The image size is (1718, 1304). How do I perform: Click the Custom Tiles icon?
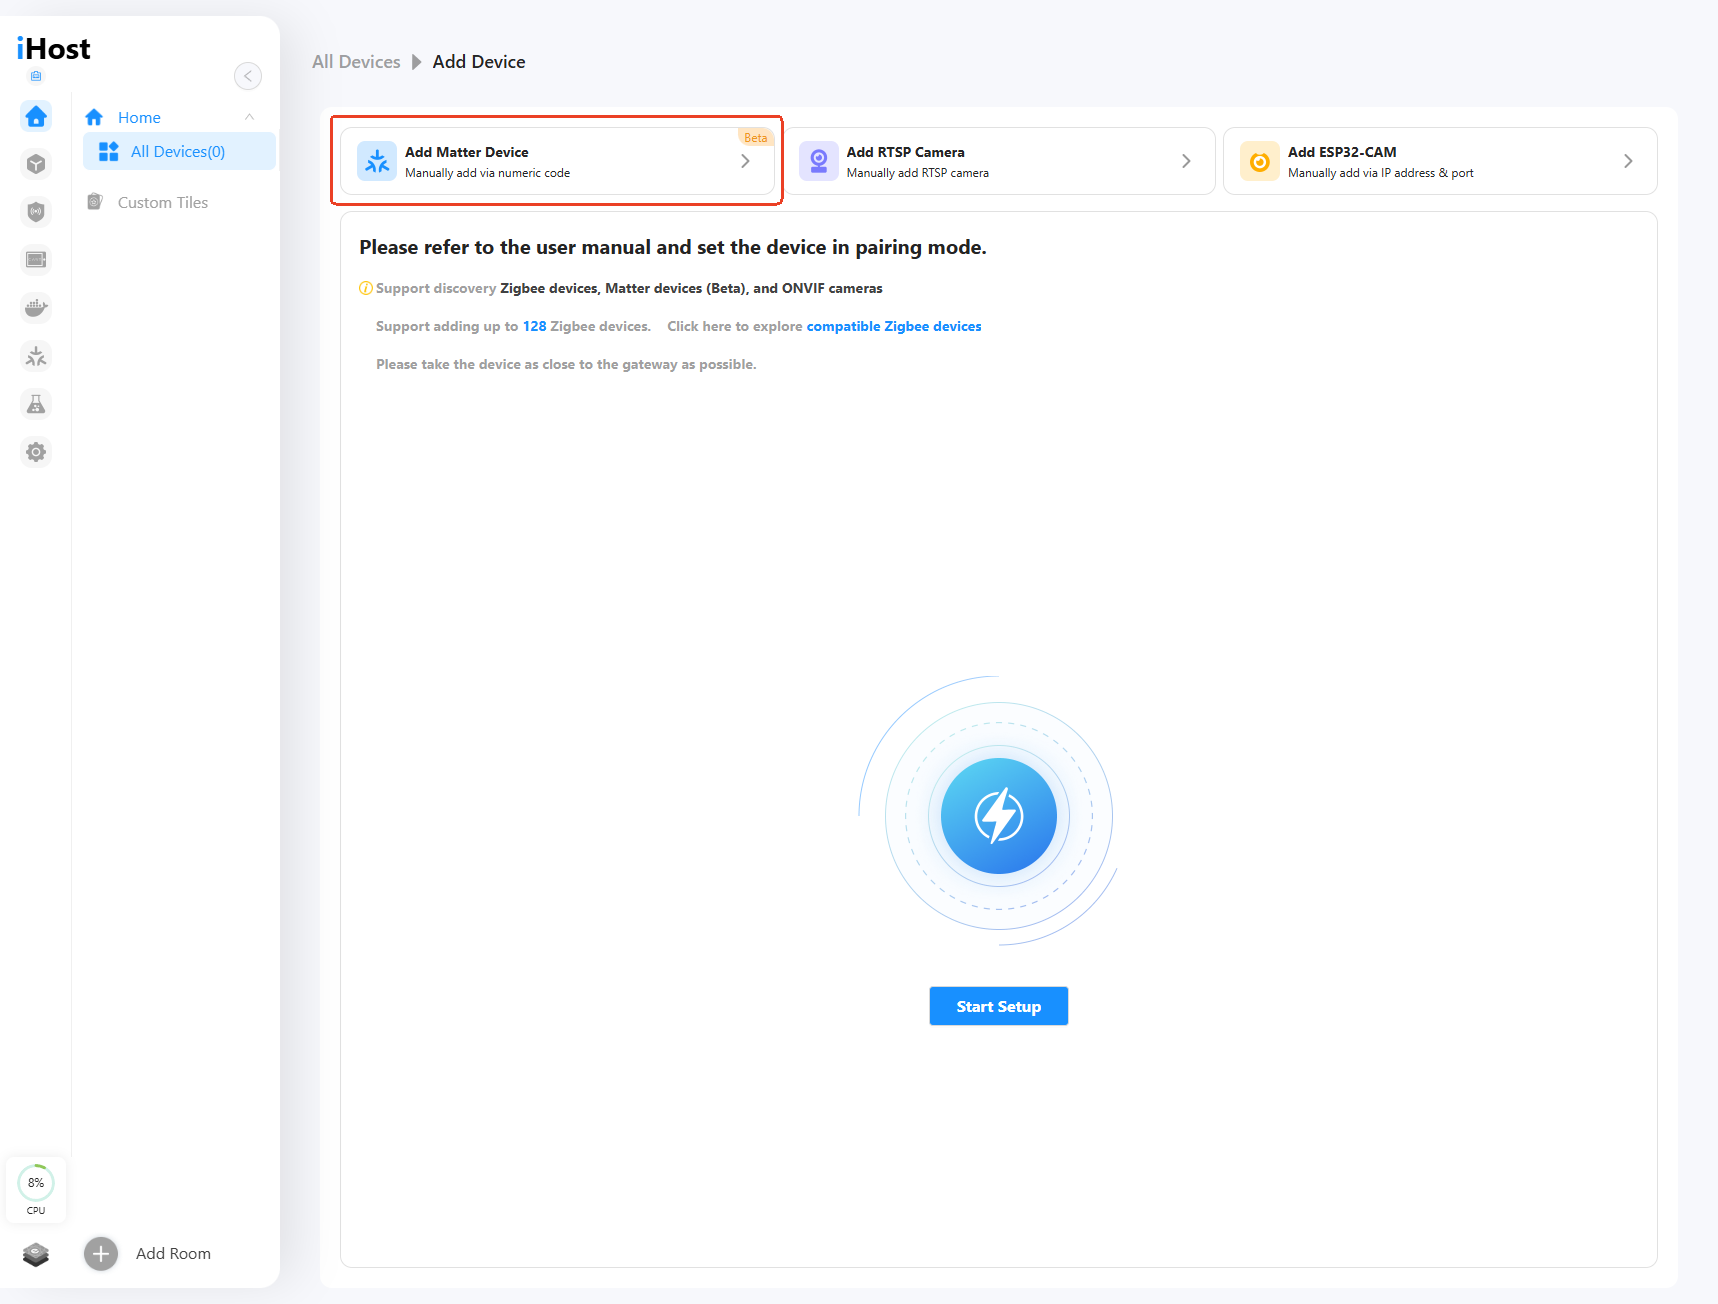click(95, 202)
